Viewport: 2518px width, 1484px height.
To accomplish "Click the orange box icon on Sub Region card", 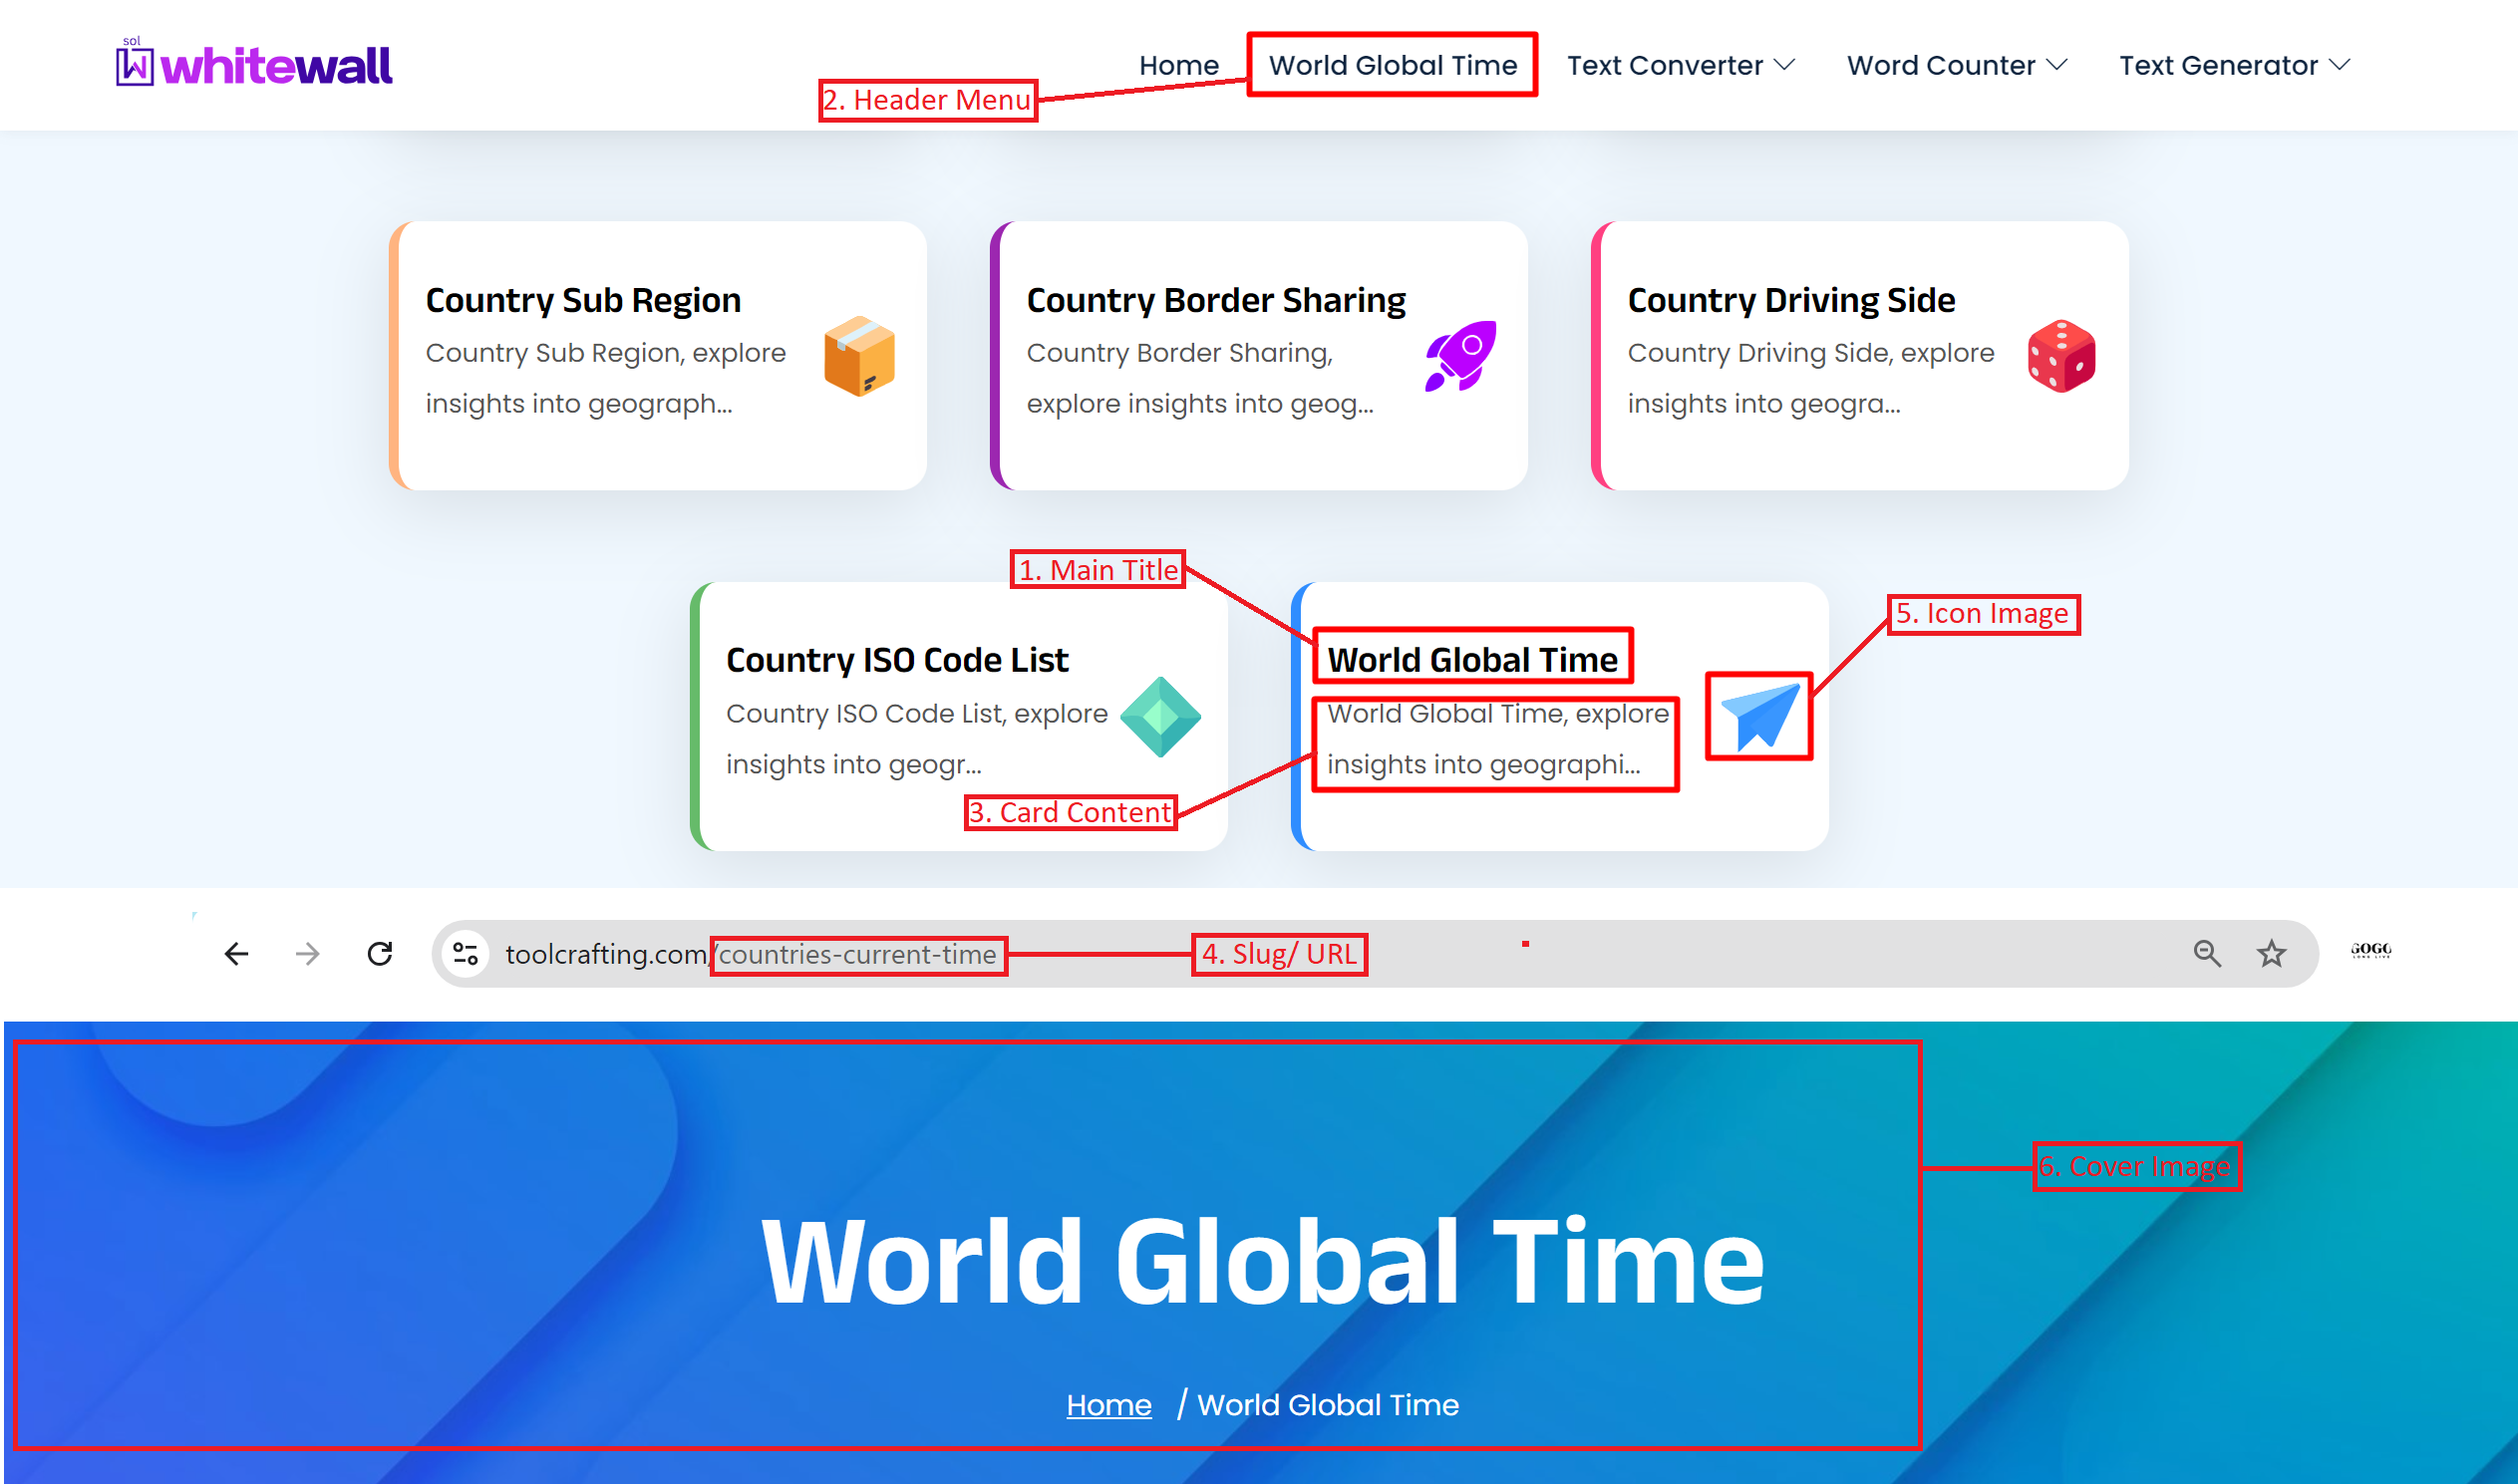I will pos(859,357).
